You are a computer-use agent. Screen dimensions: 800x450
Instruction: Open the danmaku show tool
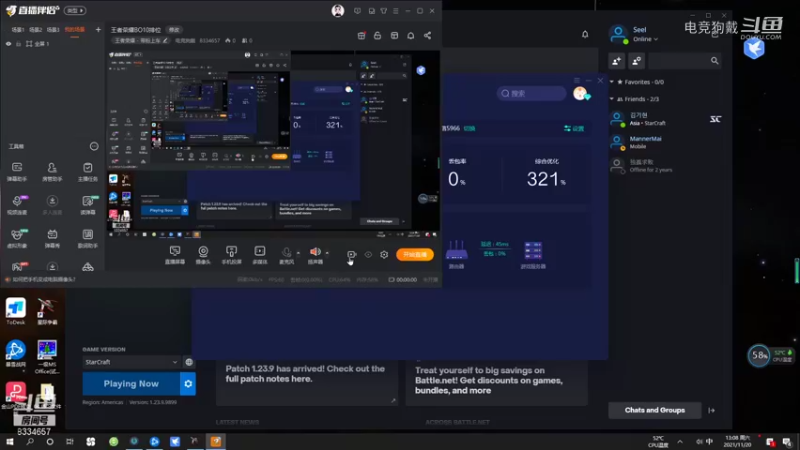point(52,238)
